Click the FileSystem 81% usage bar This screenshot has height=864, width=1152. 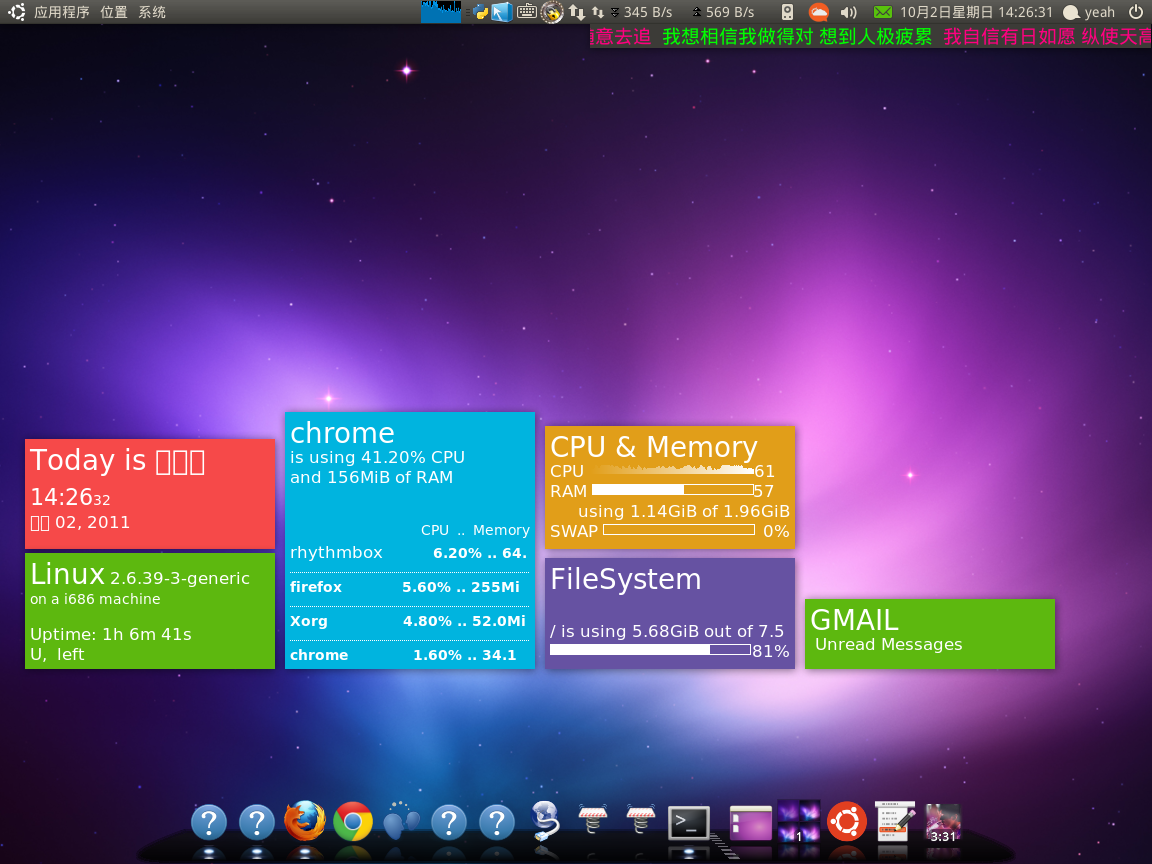pos(650,650)
